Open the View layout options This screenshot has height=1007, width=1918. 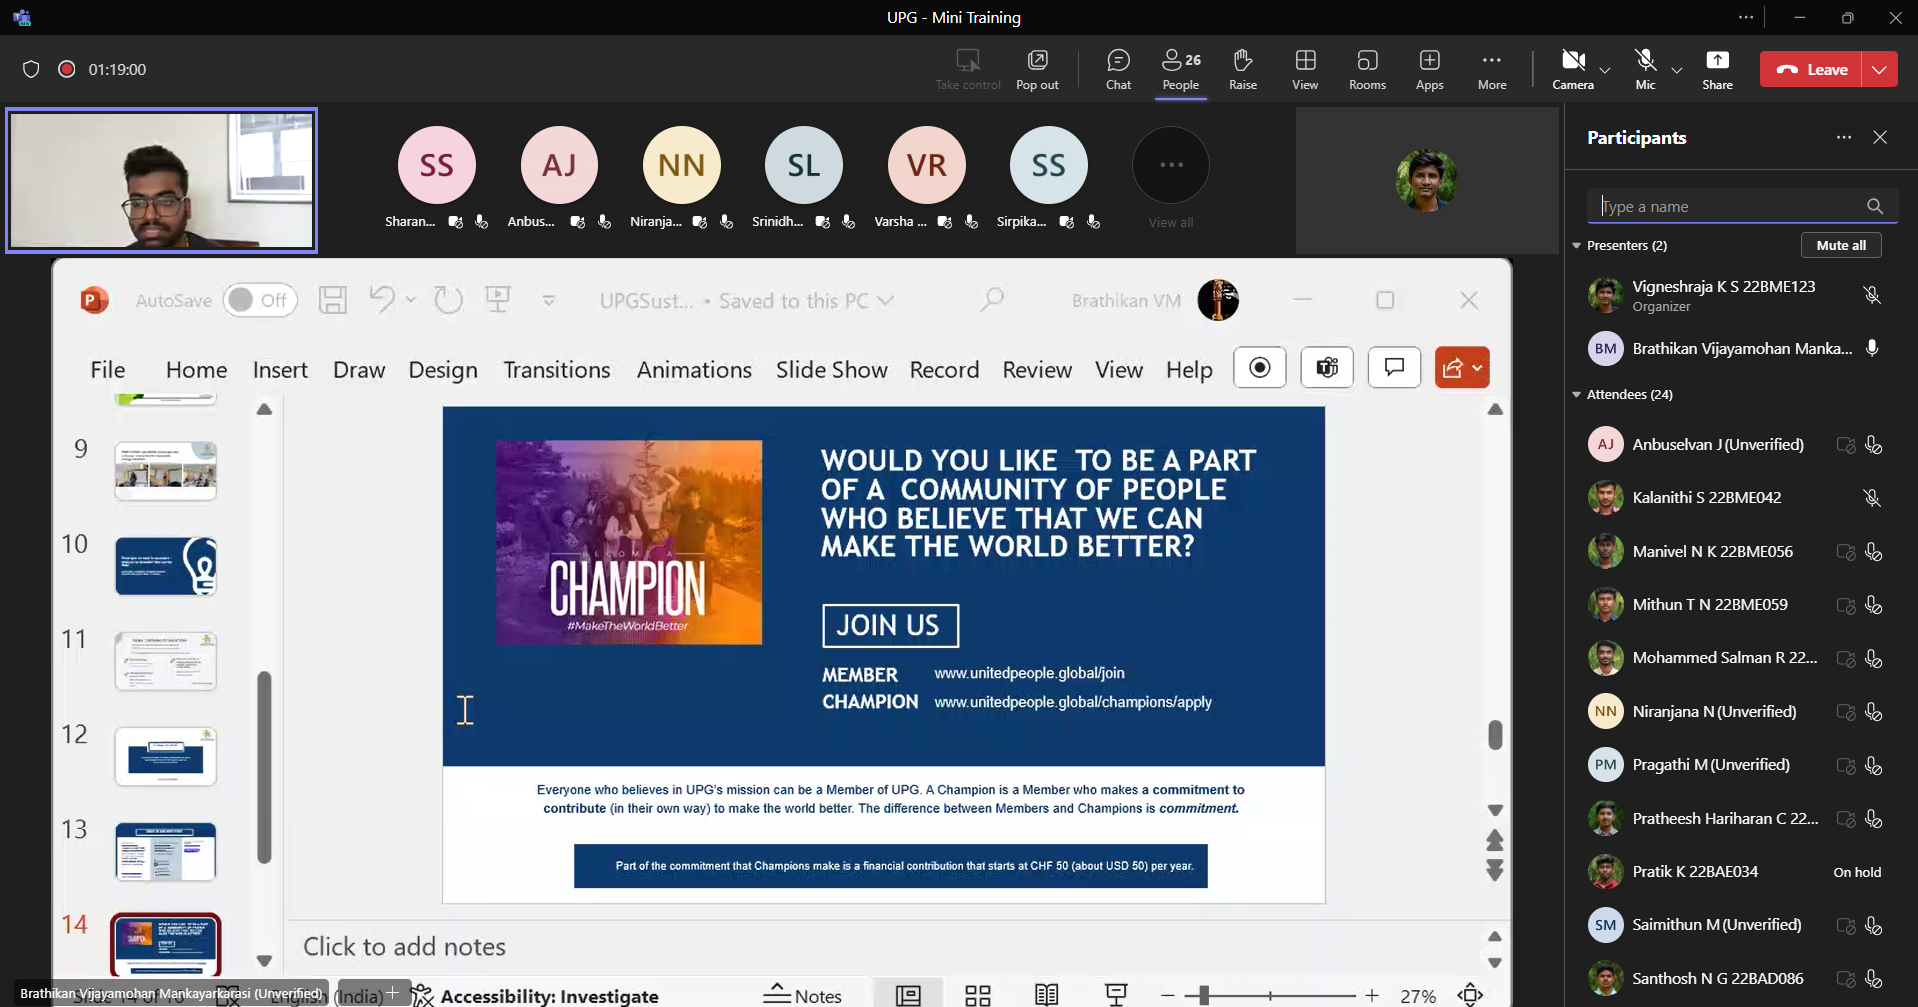[1305, 69]
